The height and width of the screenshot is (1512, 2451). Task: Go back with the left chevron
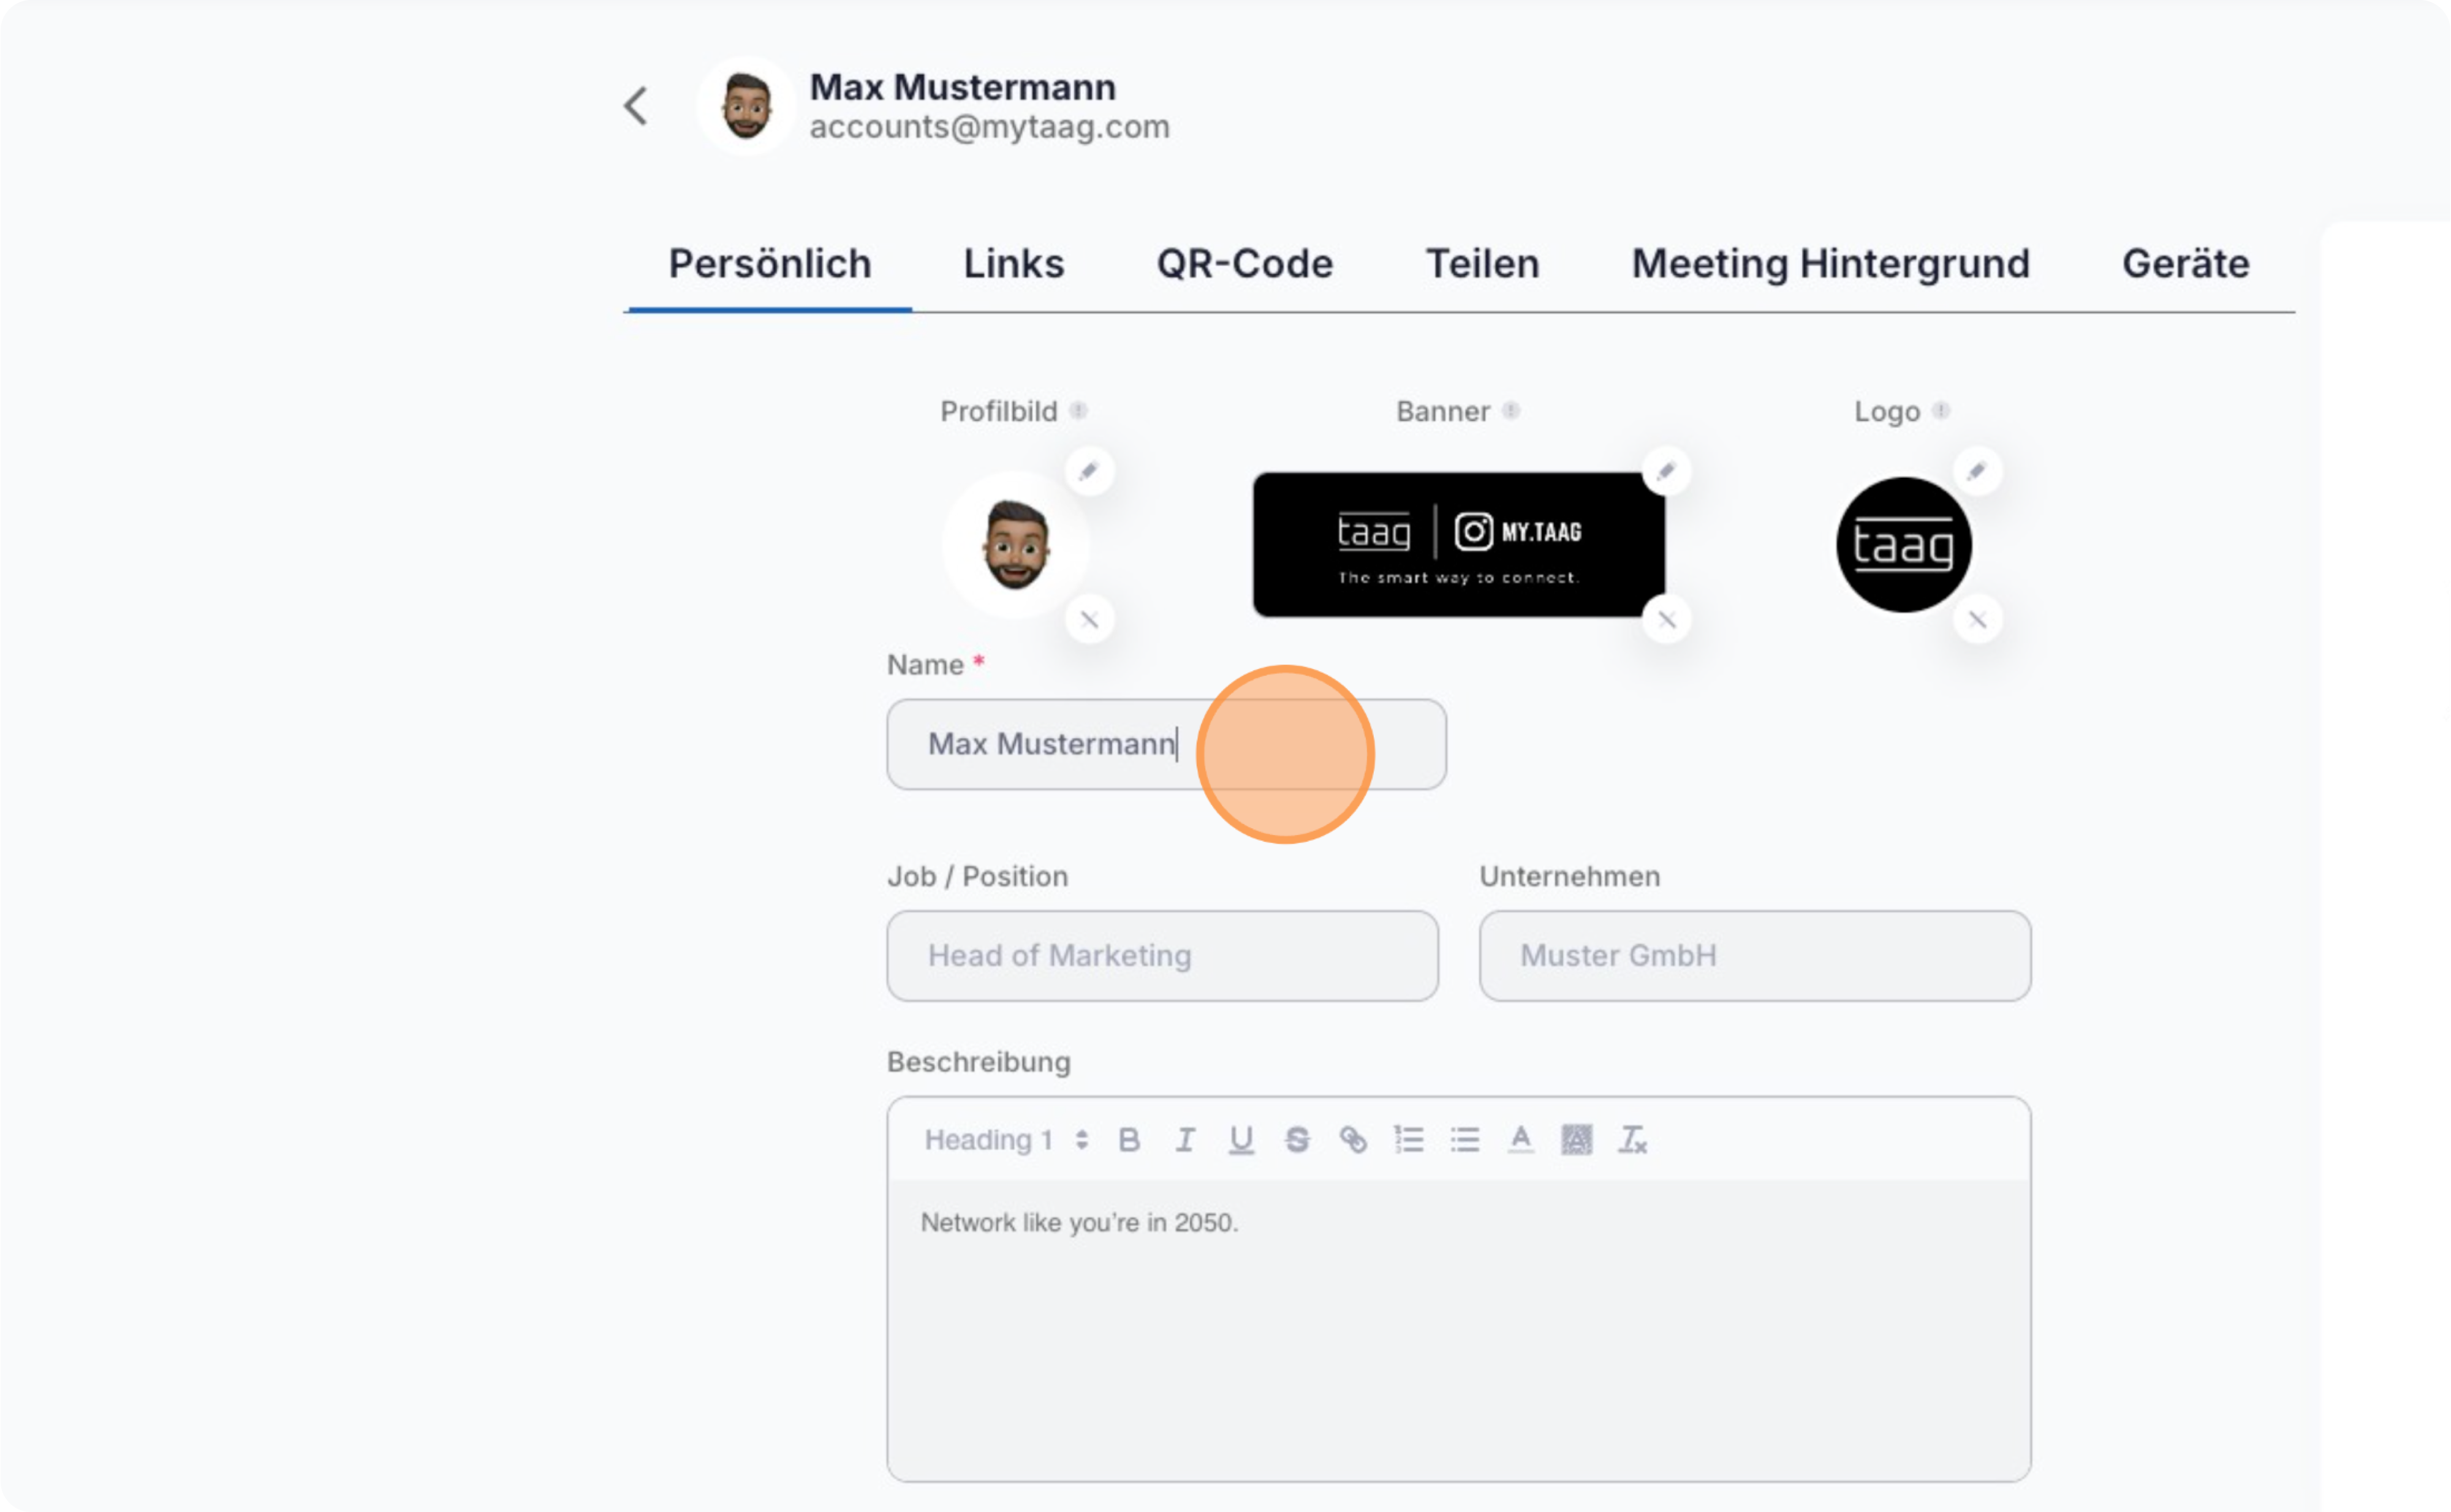click(636, 106)
